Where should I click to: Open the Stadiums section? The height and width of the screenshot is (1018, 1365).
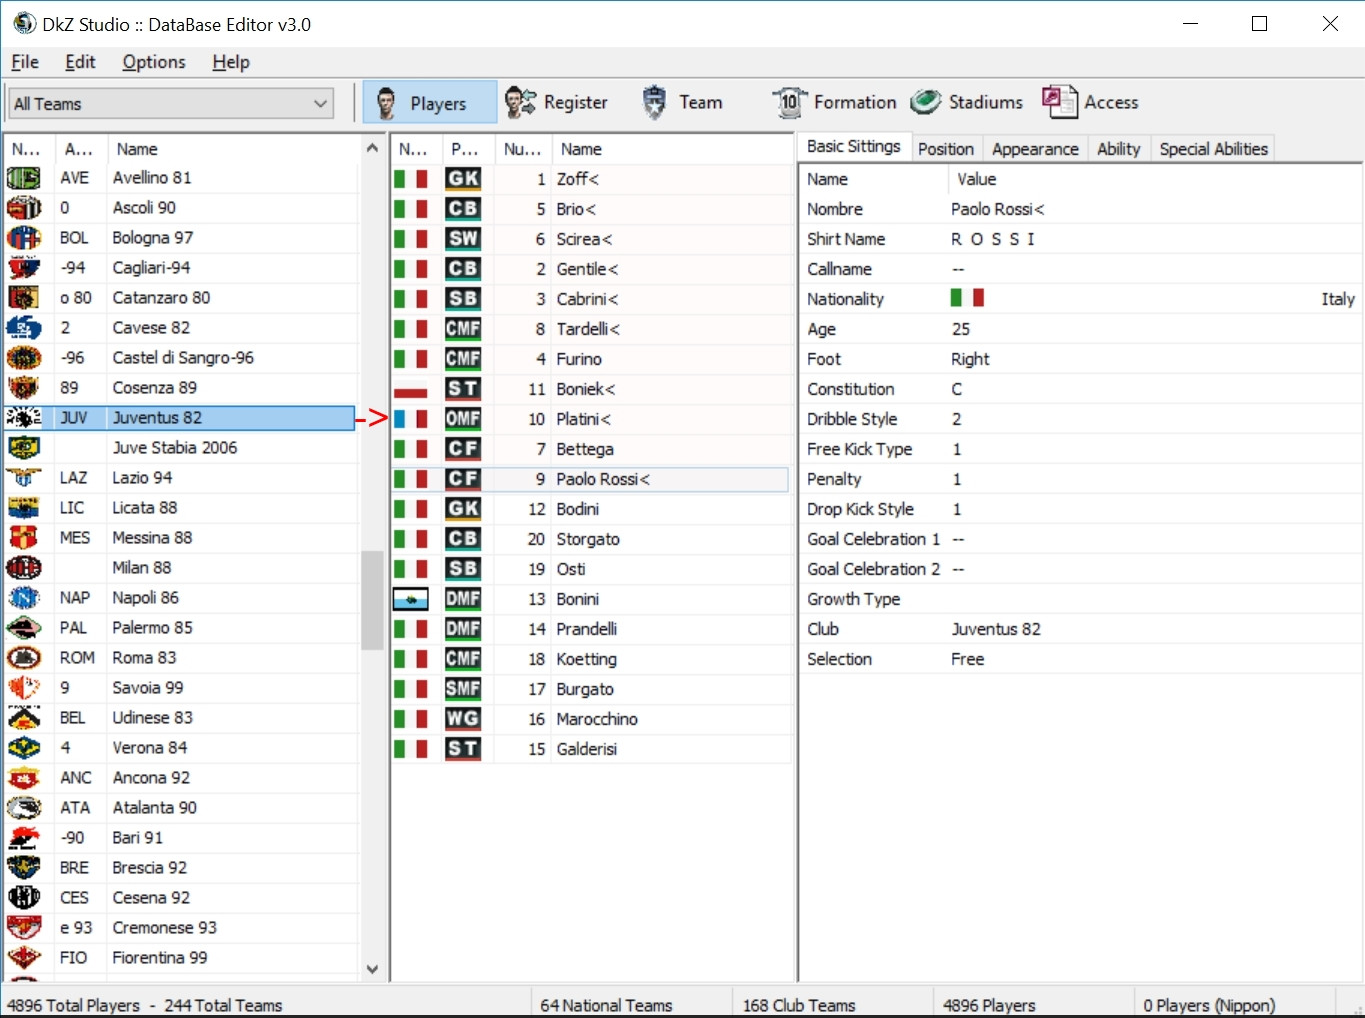967,102
